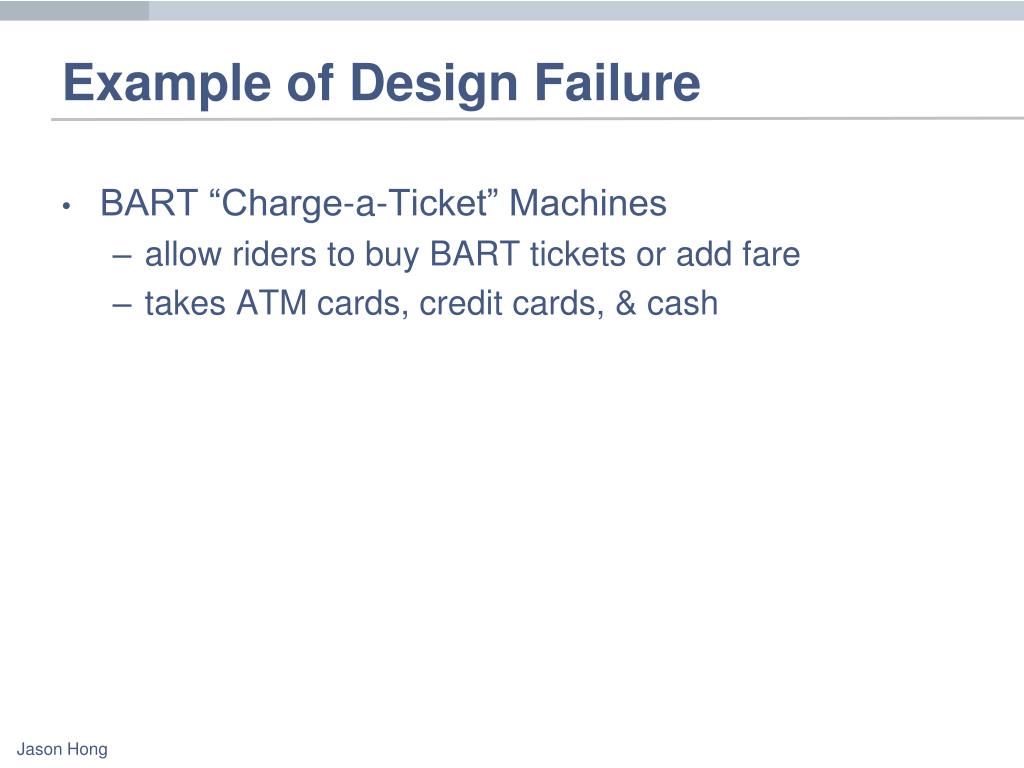Screen dimensions: 1024x768
Task: Click the darker gray segment of top bar
Action: coord(74,10)
